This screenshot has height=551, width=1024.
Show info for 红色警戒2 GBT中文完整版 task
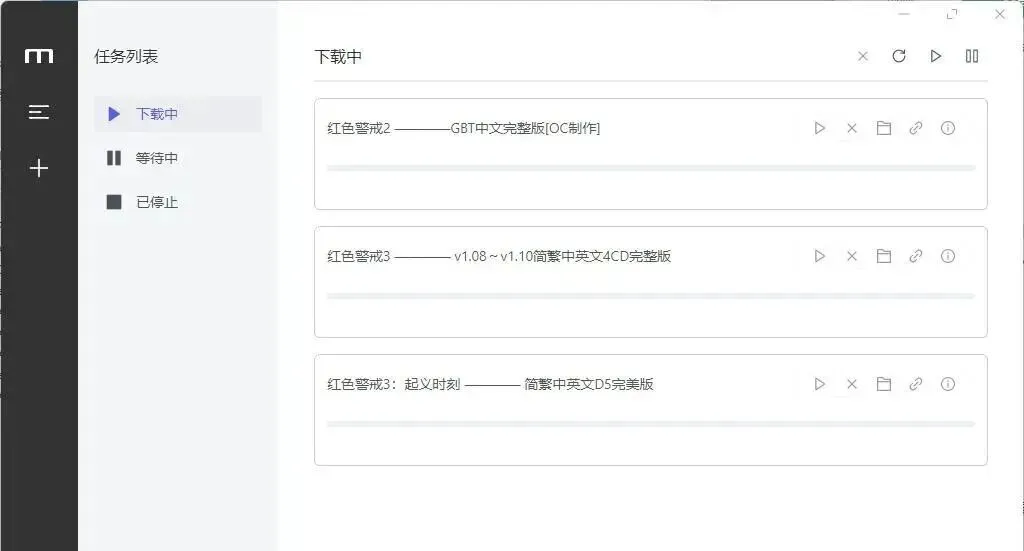948,128
